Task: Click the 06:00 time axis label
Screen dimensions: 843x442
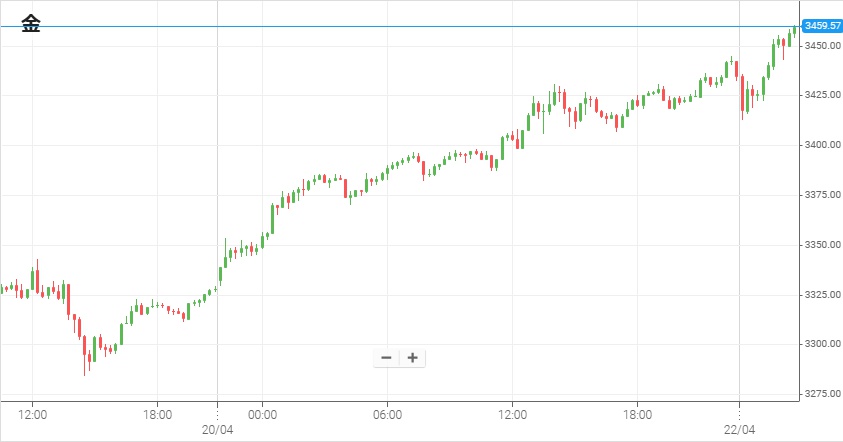Action: click(387, 415)
